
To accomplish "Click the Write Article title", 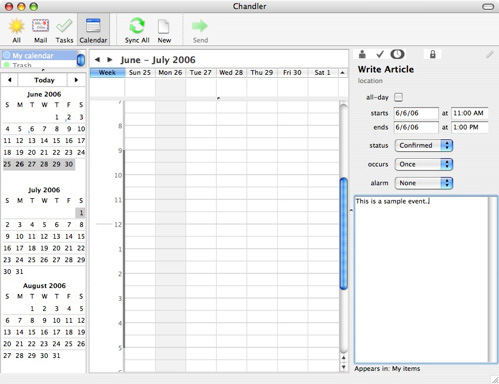I will pos(386,69).
